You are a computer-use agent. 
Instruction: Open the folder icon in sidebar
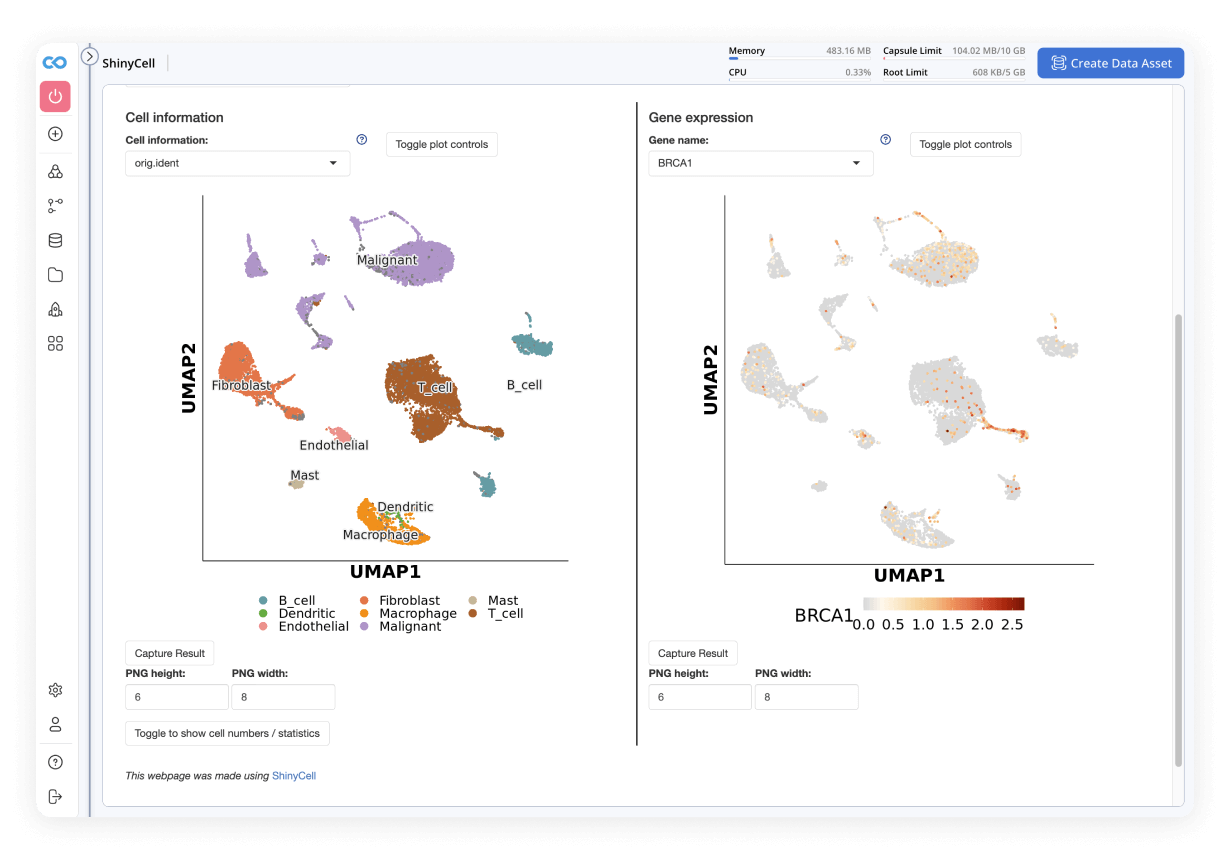coord(55,275)
